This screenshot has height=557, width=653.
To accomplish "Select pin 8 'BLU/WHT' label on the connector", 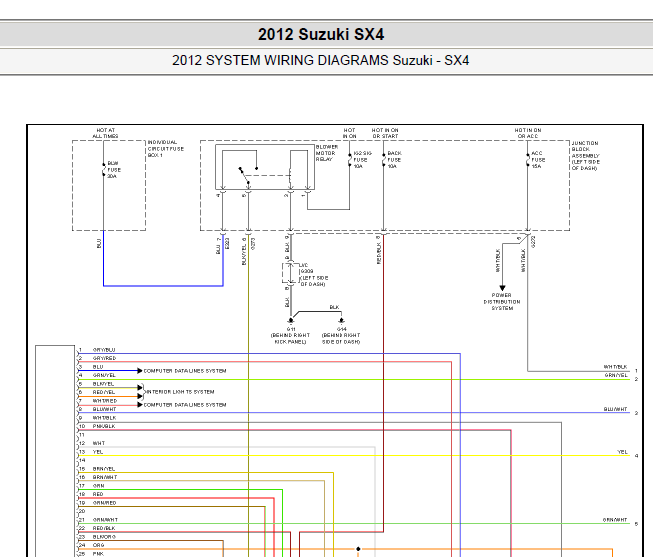I will pyautogui.click(x=105, y=410).
